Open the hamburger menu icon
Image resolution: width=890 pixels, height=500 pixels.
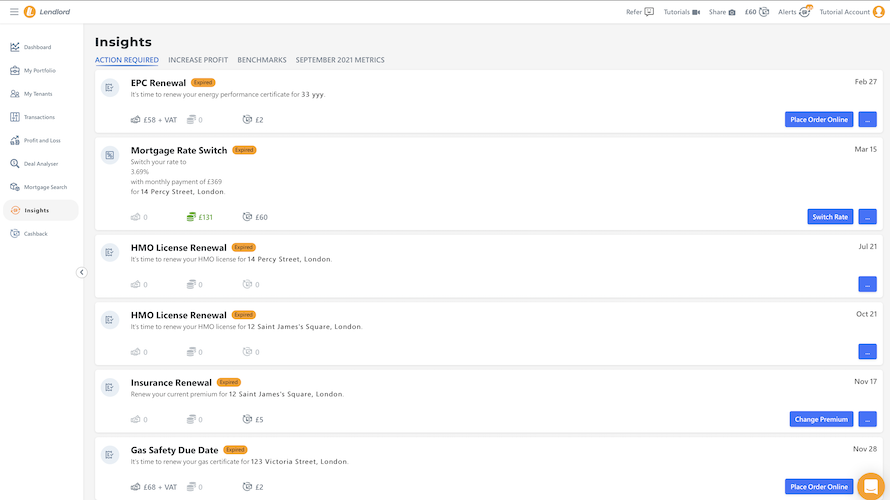[x=14, y=11]
